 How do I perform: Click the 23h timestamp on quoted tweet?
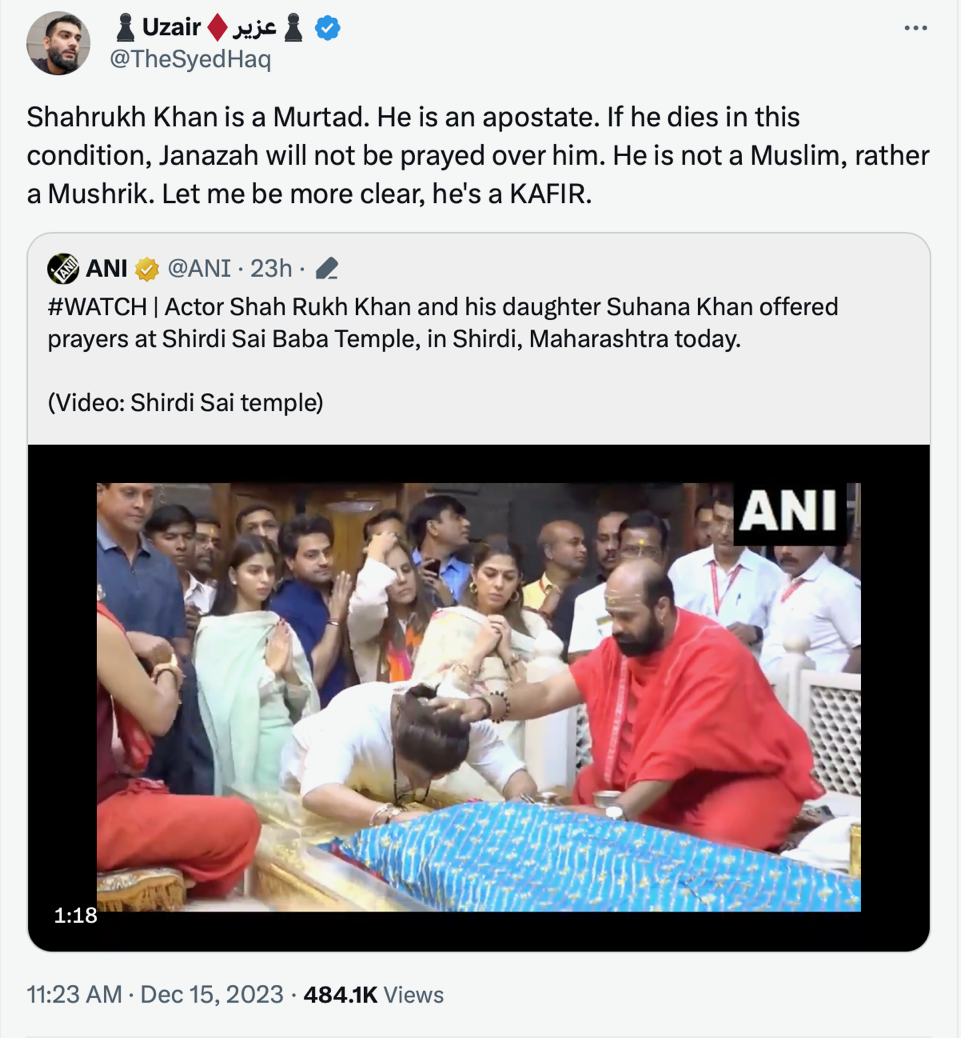click(271, 268)
